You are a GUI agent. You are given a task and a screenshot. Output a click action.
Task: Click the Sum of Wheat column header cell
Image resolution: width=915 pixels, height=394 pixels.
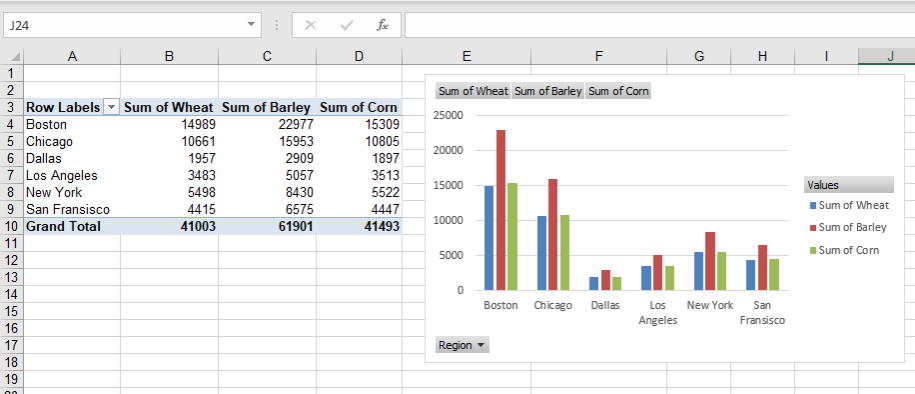pos(169,107)
